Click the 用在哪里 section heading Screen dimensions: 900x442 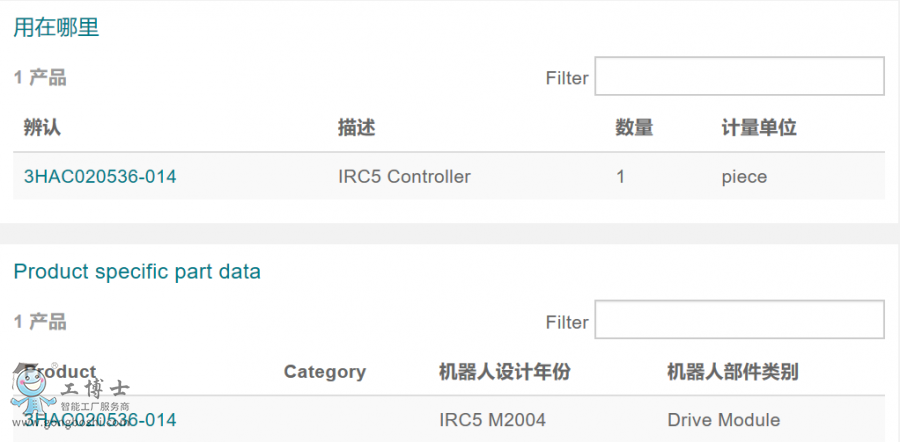(x=56, y=28)
